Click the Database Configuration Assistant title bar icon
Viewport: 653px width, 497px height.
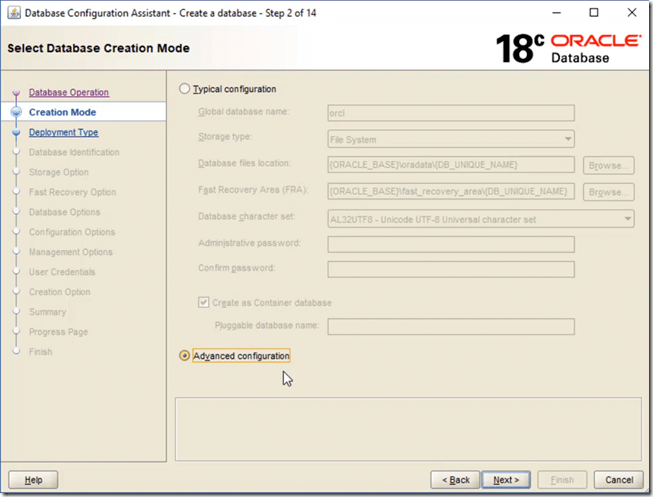[12, 13]
